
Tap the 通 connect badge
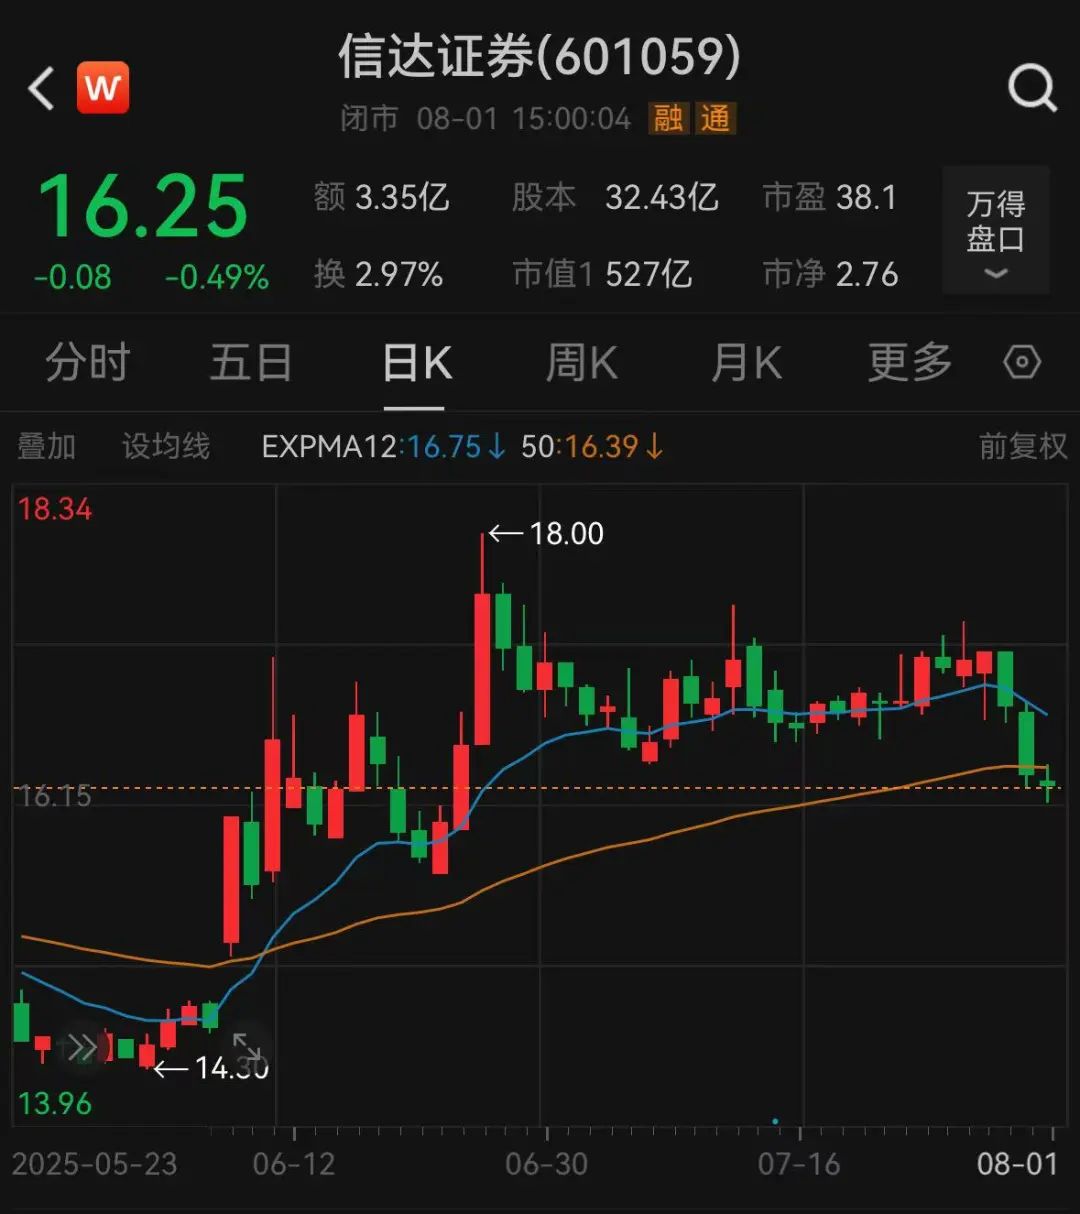click(715, 119)
